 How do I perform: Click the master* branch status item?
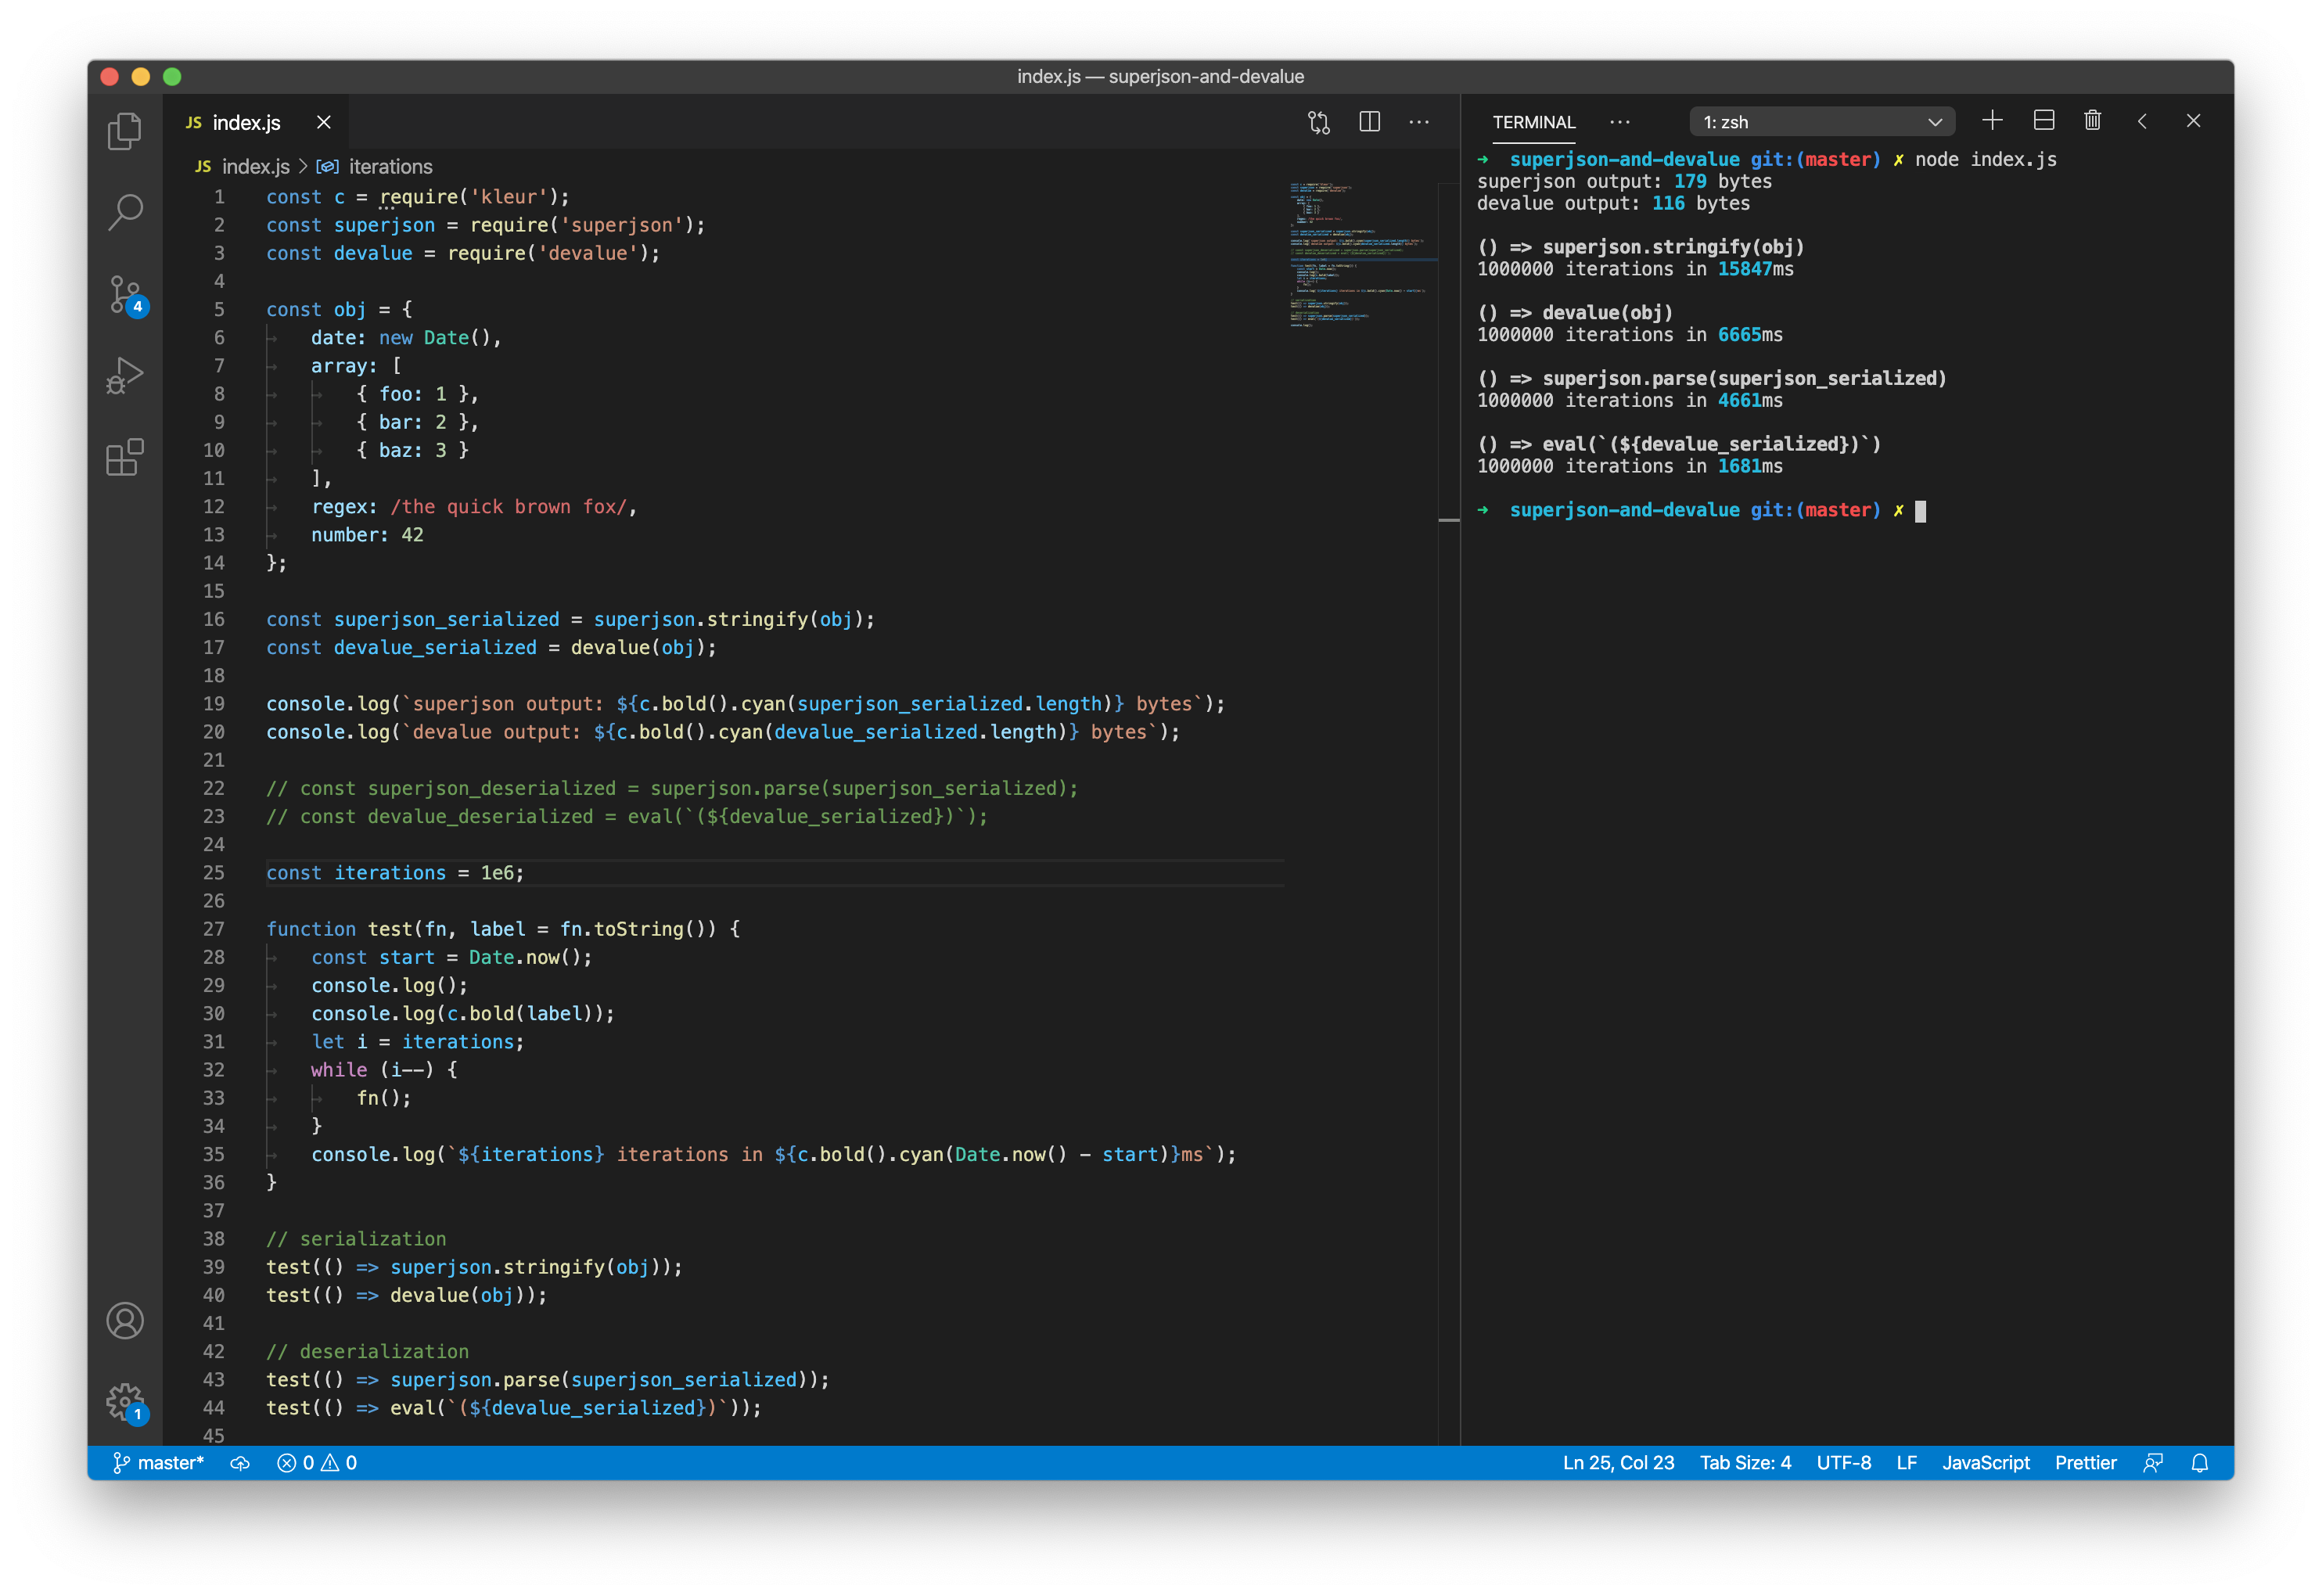[158, 1462]
